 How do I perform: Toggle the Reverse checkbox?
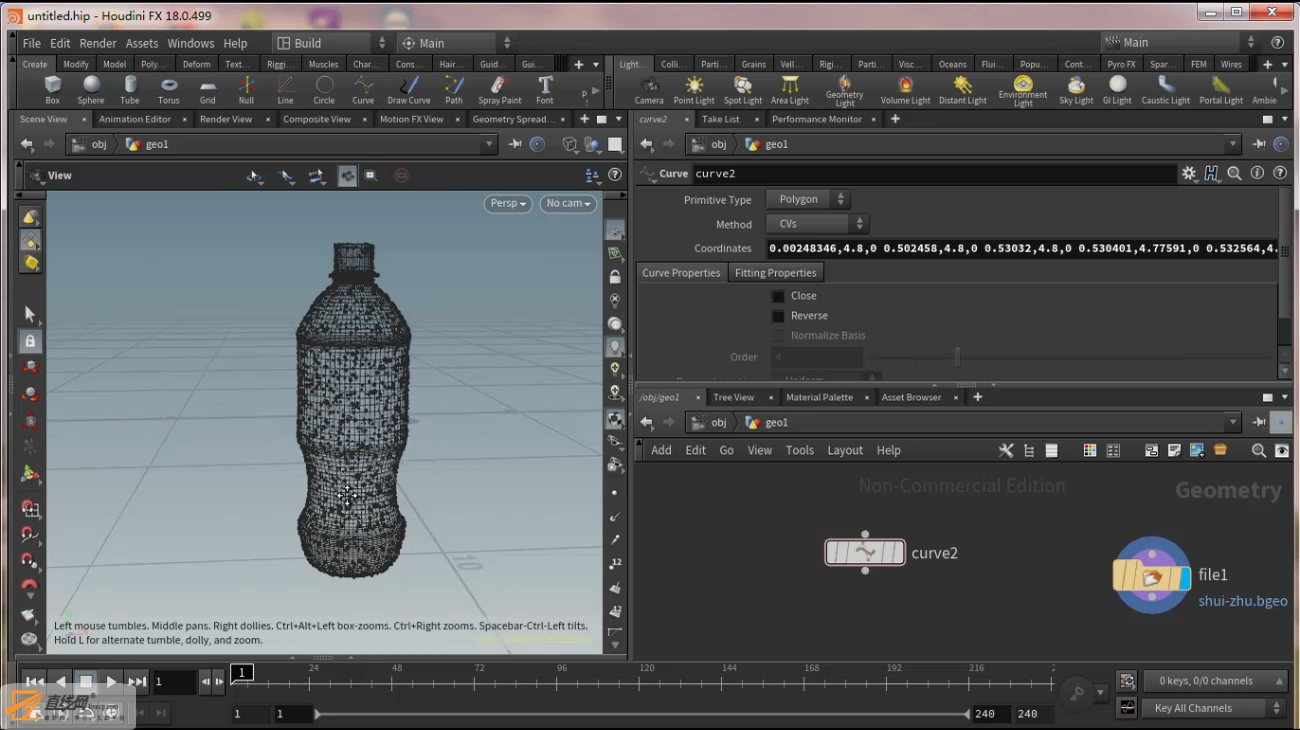click(778, 316)
